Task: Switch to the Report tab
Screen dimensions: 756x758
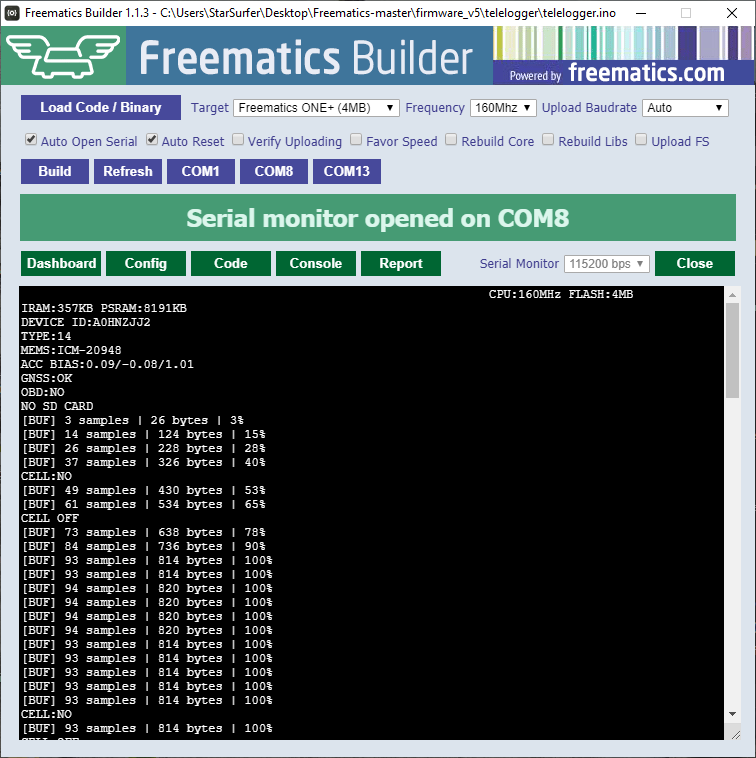Action: 401,263
